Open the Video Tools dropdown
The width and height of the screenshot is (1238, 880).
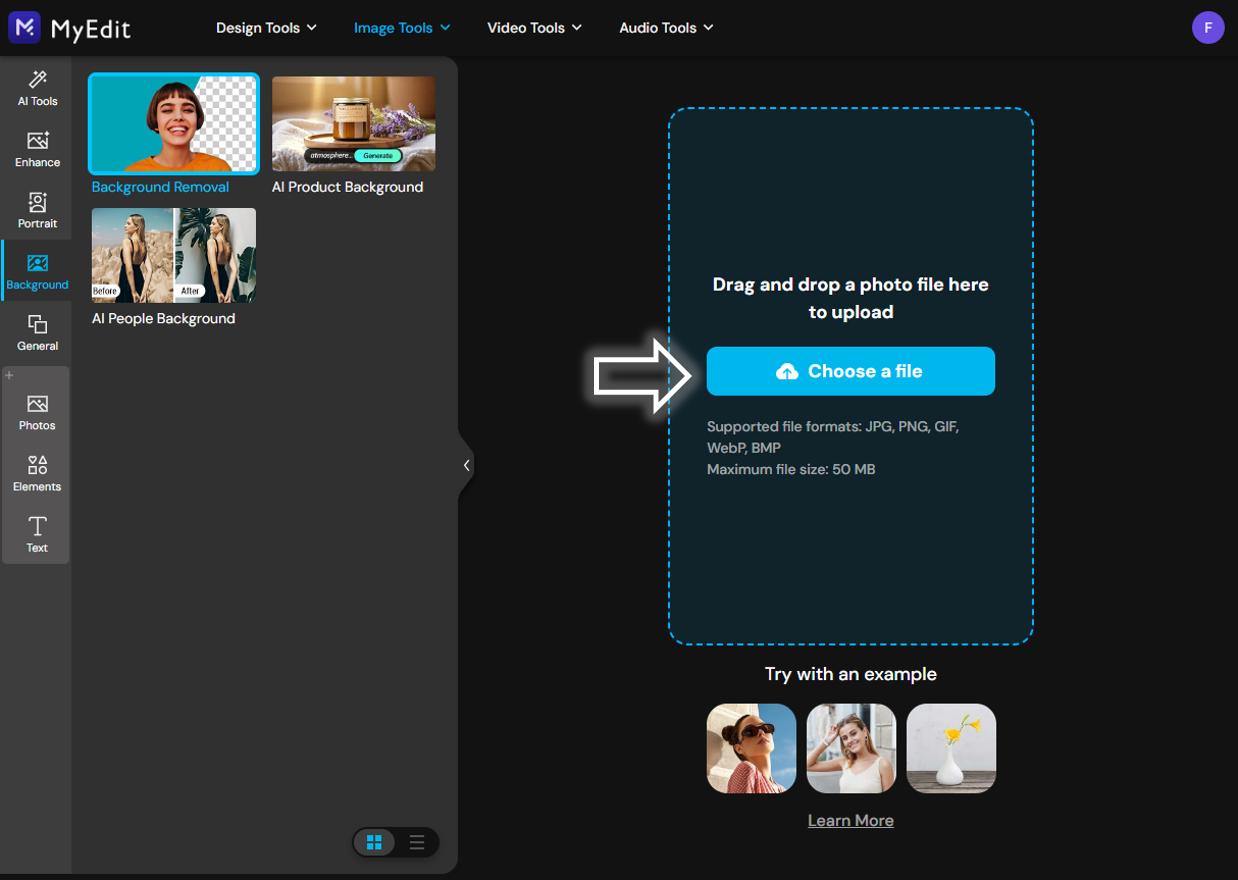[x=534, y=27]
